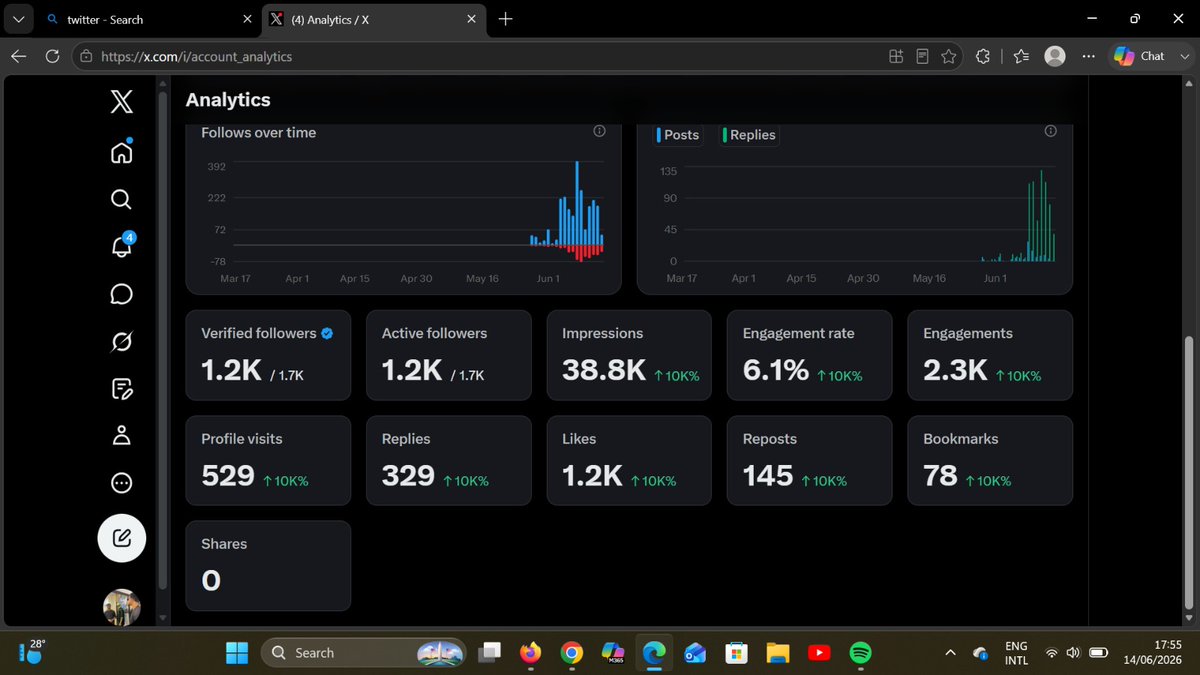Viewport: 1200px width, 675px height.
Task: Open Copilot Chat button
Action: click(x=1139, y=56)
